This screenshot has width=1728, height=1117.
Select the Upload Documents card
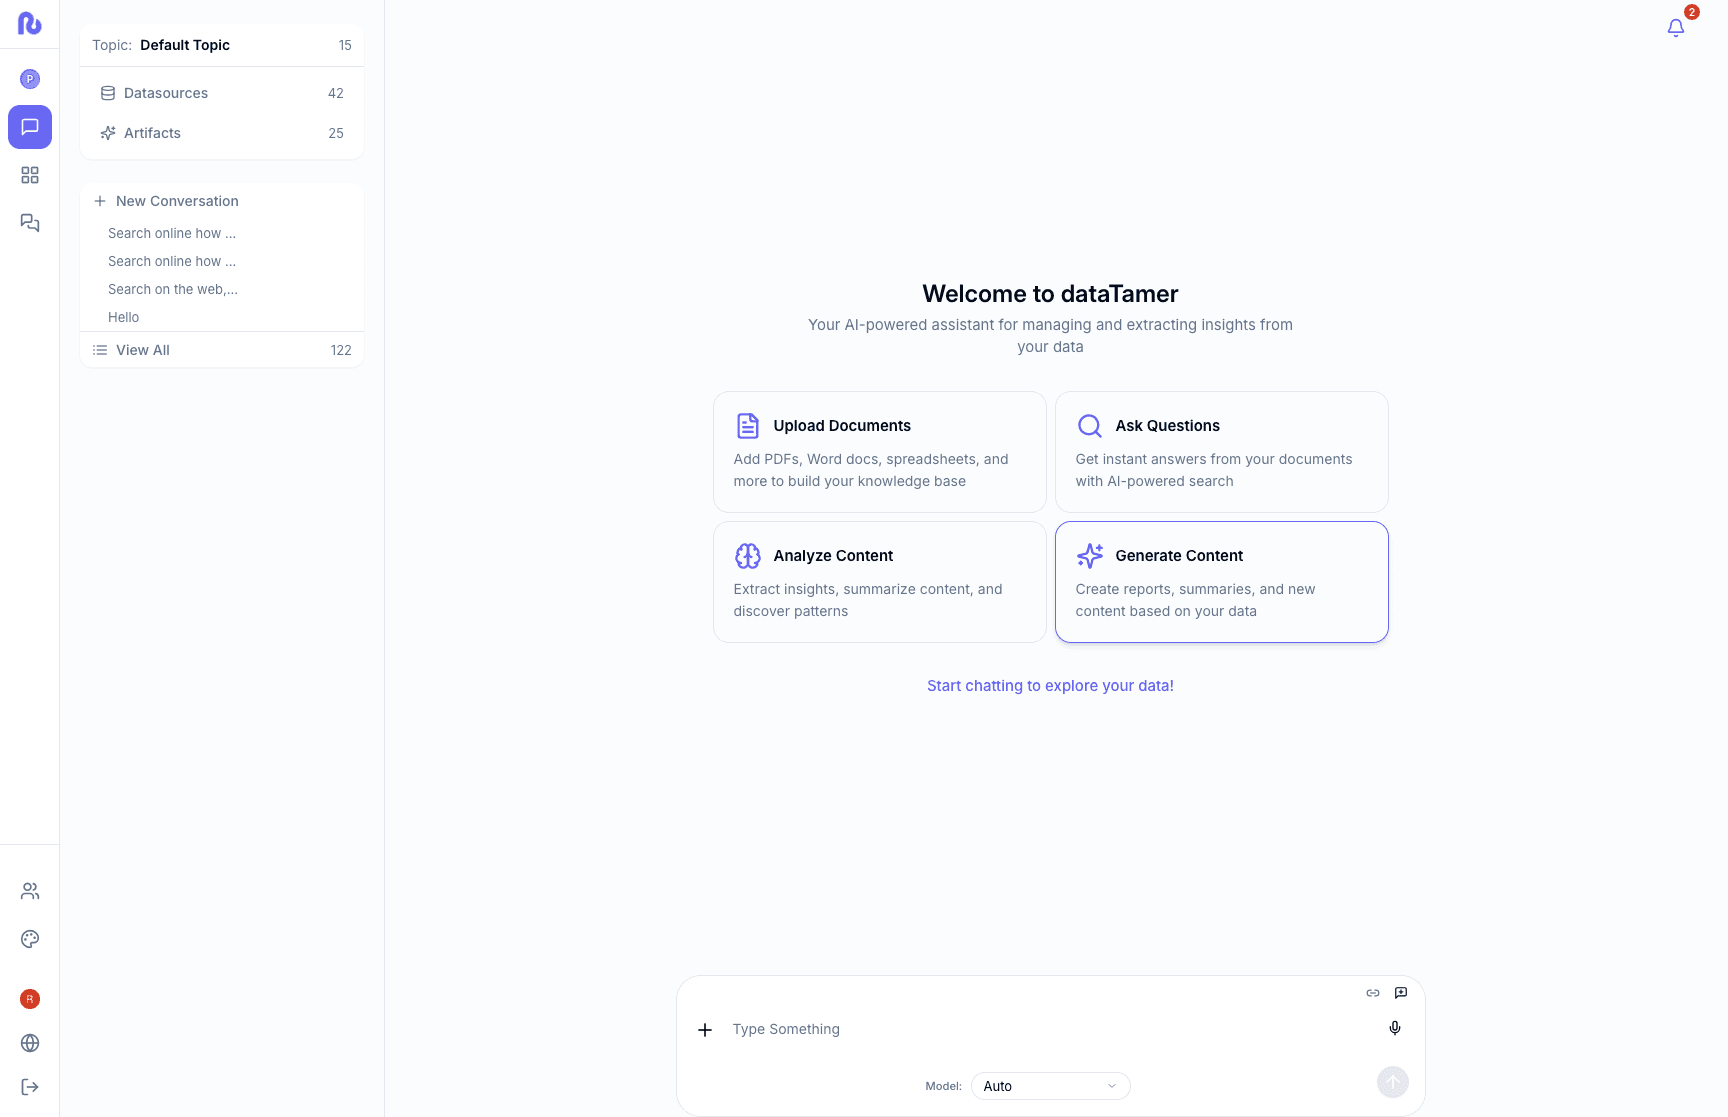(x=879, y=452)
